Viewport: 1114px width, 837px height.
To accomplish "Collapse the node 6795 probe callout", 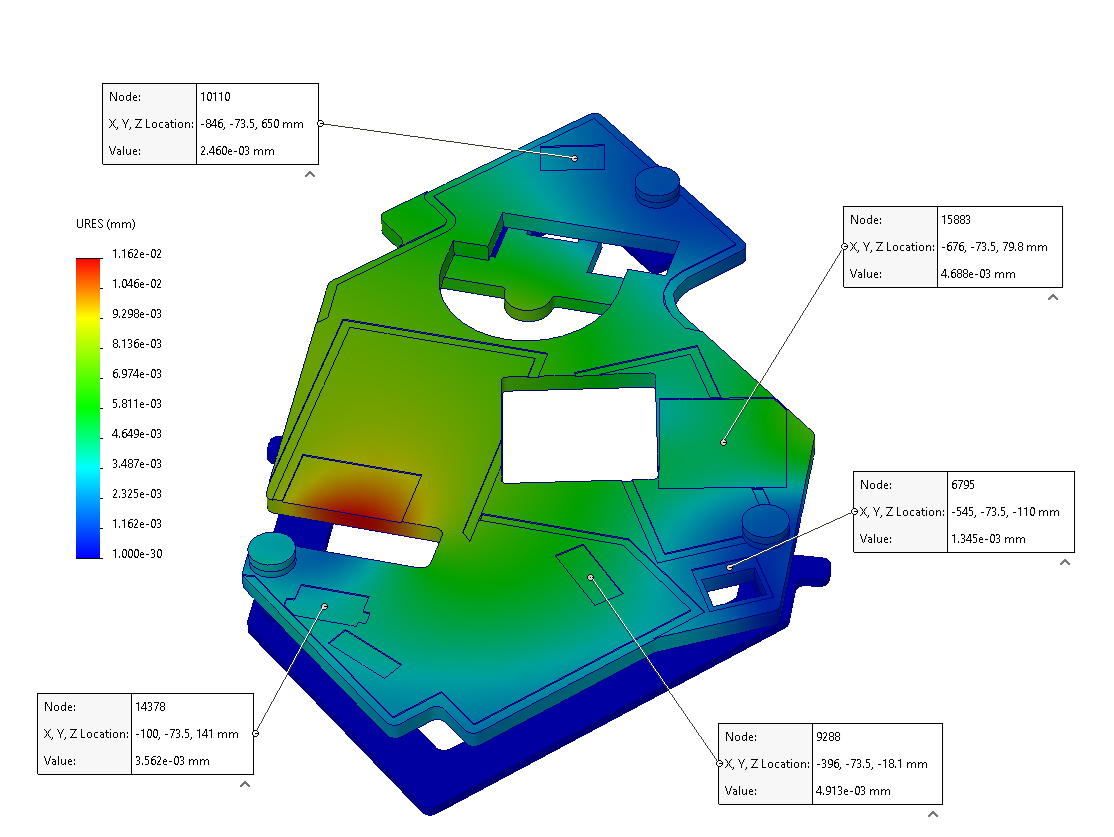I will (1065, 562).
